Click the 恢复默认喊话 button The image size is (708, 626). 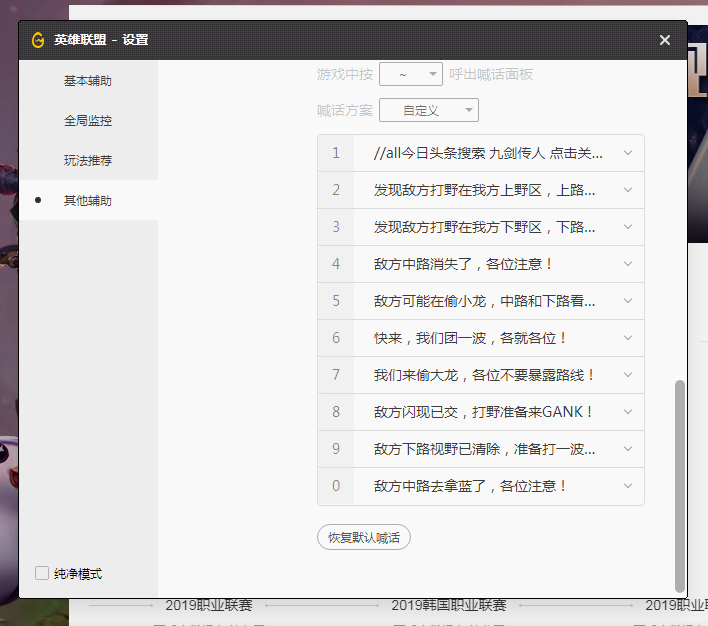[364, 537]
